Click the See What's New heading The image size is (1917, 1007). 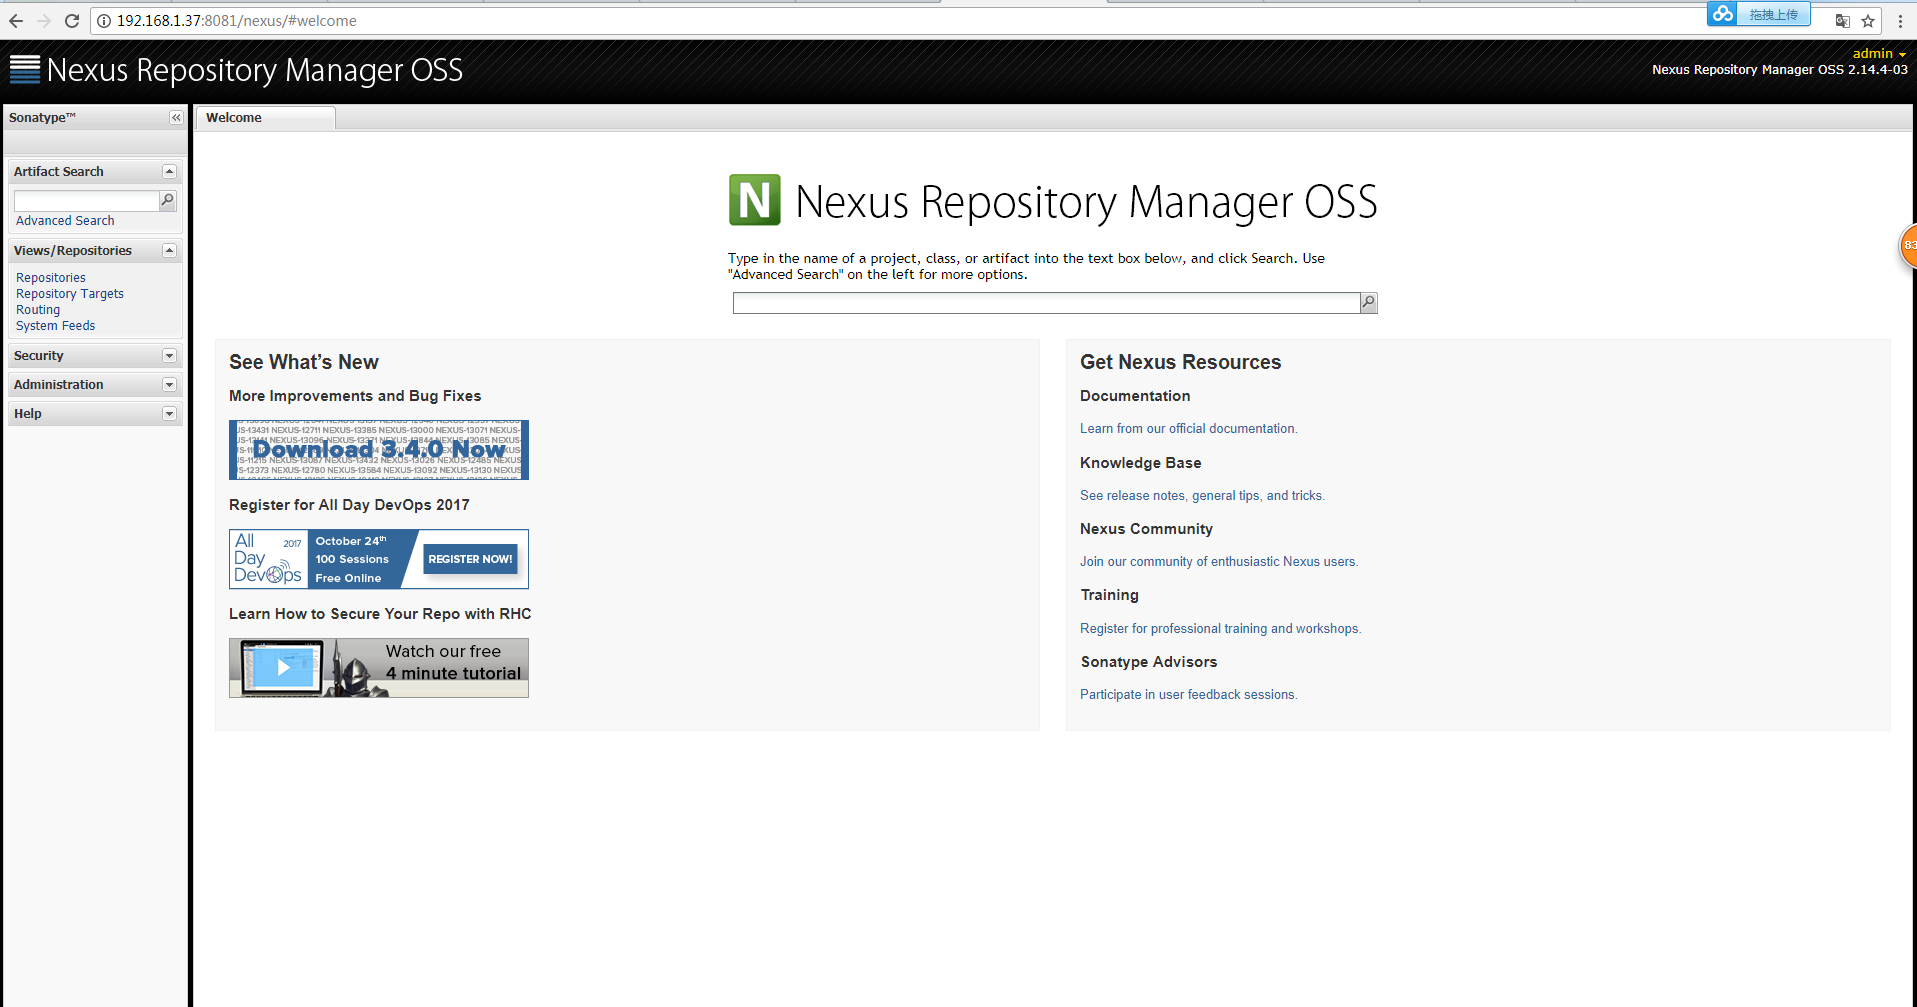click(x=304, y=362)
